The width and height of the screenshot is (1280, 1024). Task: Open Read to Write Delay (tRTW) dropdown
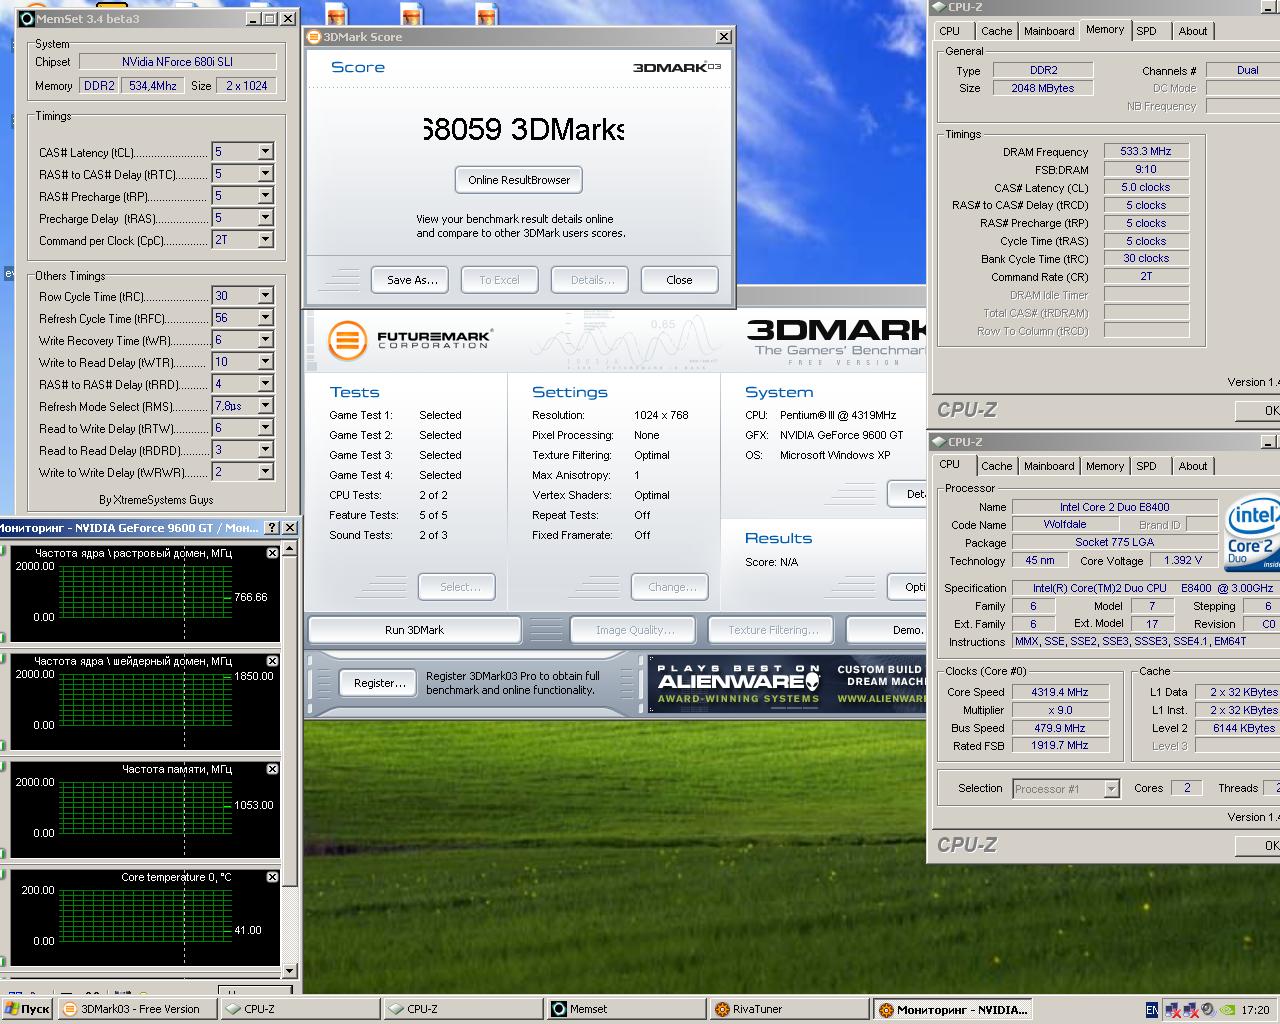pos(265,428)
